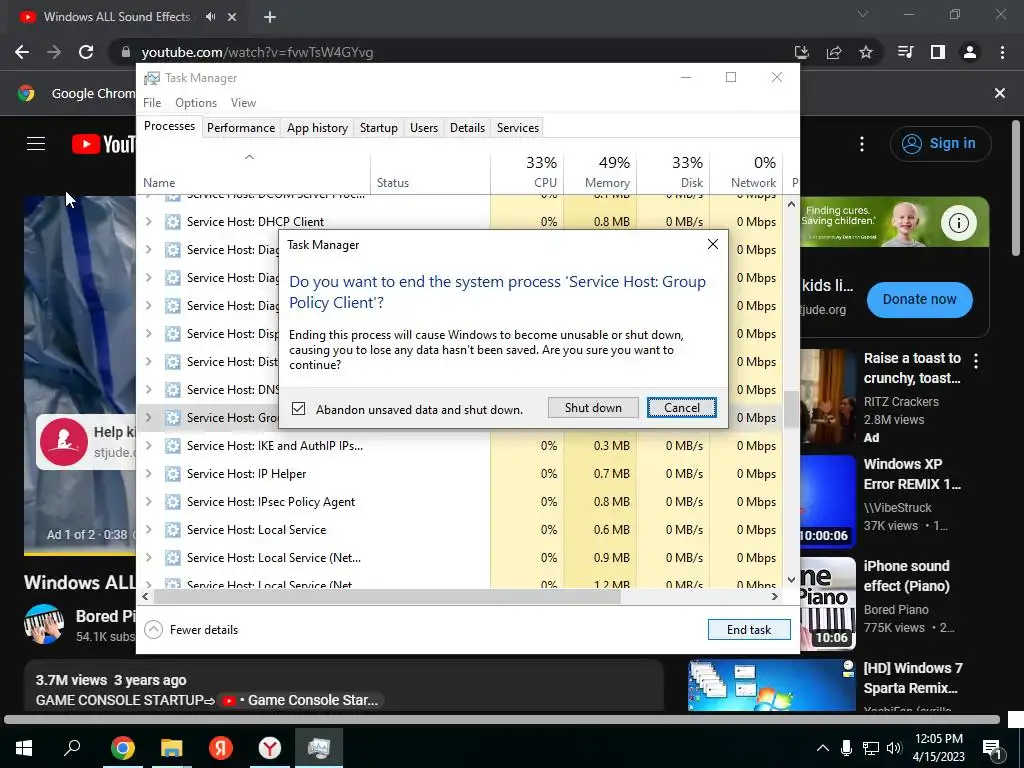Screen dimensions: 1024x768
Task: Click the ad info icon
Action: (x=958, y=223)
